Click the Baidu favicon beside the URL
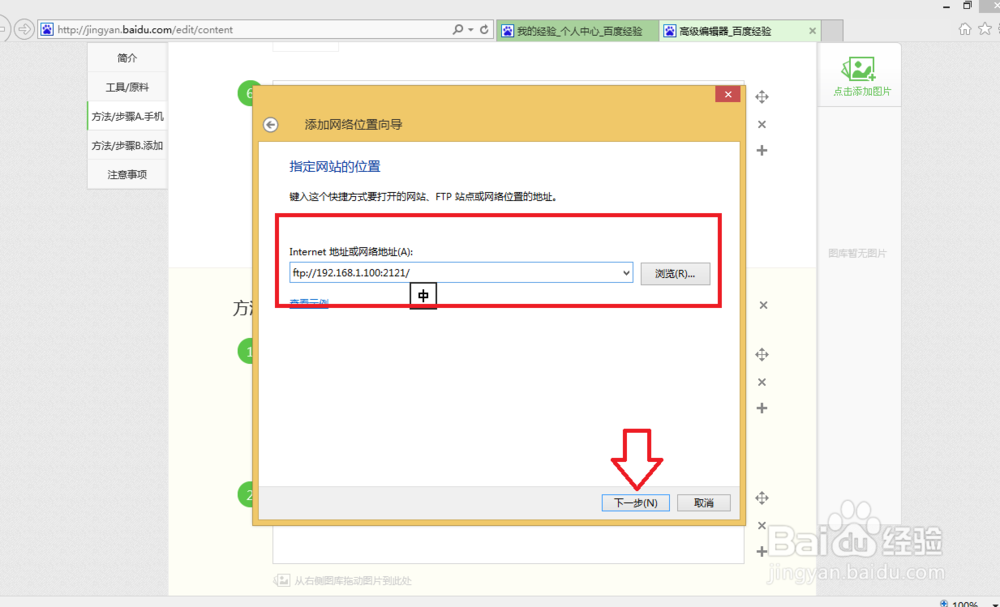Viewport: 1000px width, 607px height. pos(46,28)
